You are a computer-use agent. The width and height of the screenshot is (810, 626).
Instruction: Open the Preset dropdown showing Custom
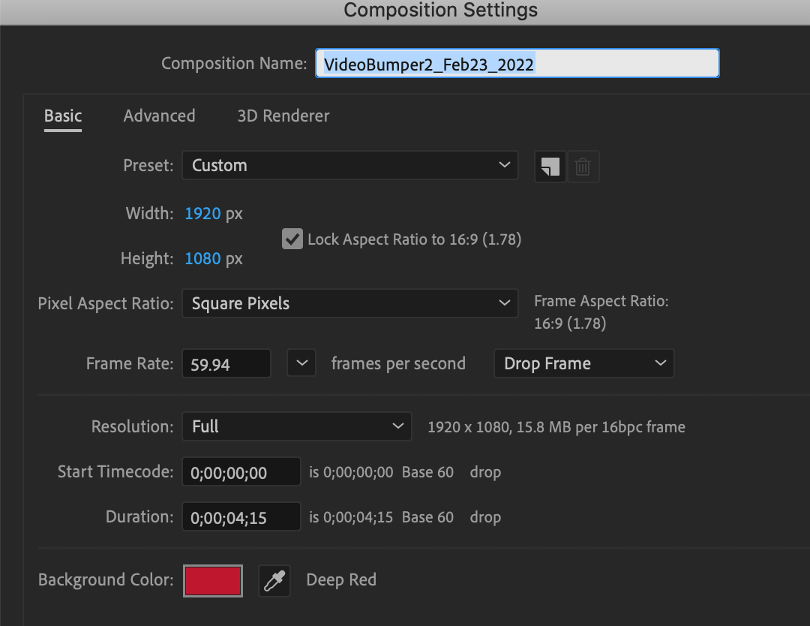pos(350,166)
